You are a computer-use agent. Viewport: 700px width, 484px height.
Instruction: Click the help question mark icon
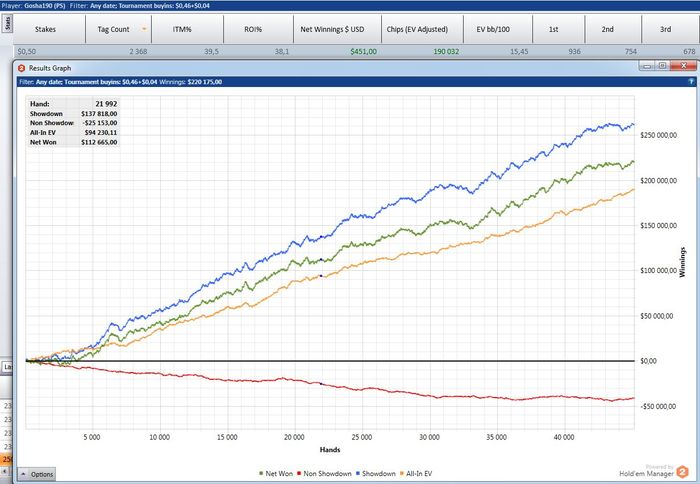pos(691,82)
